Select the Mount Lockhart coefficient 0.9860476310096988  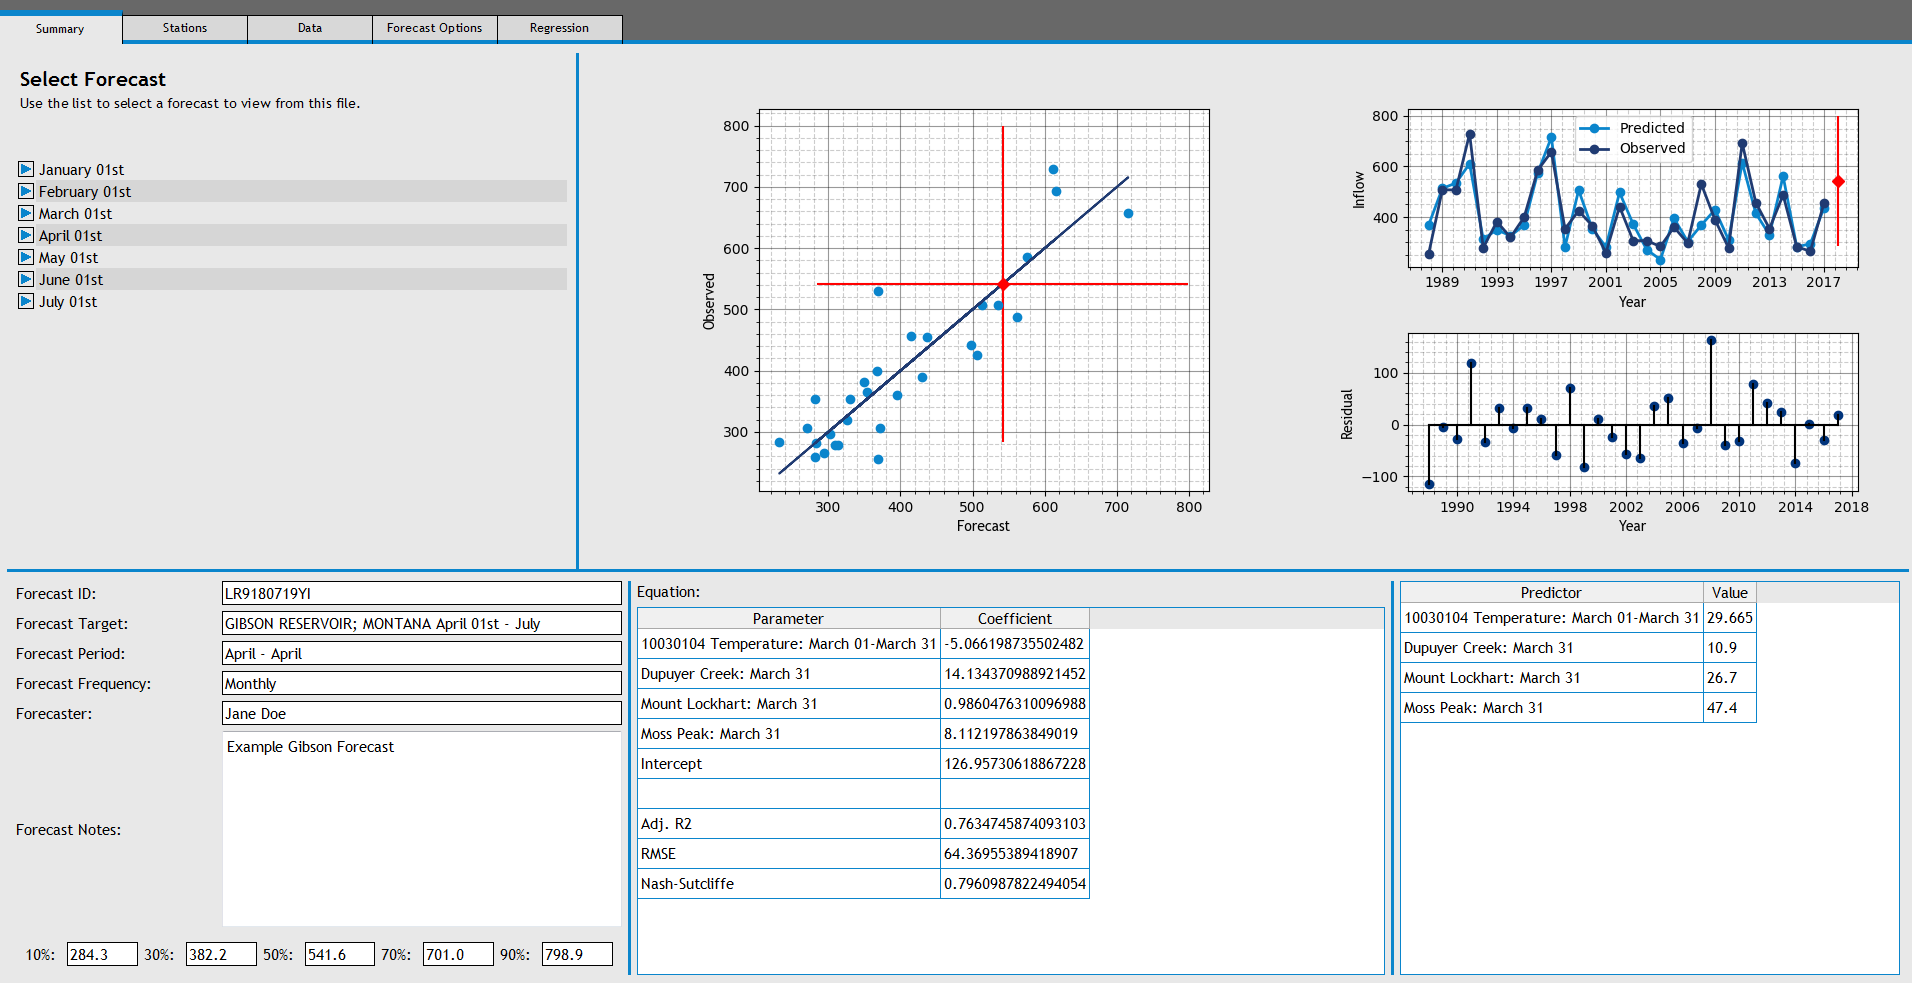[x=1015, y=704]
